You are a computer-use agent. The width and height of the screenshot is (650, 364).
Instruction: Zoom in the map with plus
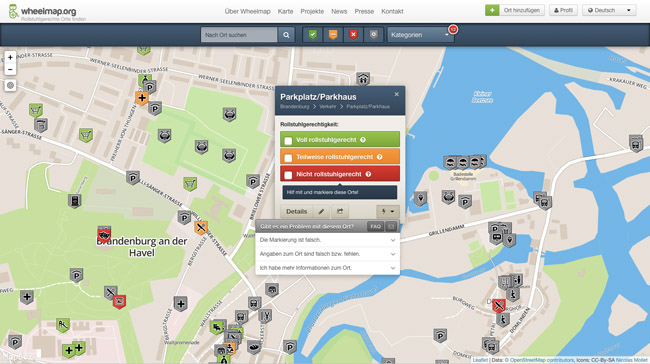click(x=10, y=57)
